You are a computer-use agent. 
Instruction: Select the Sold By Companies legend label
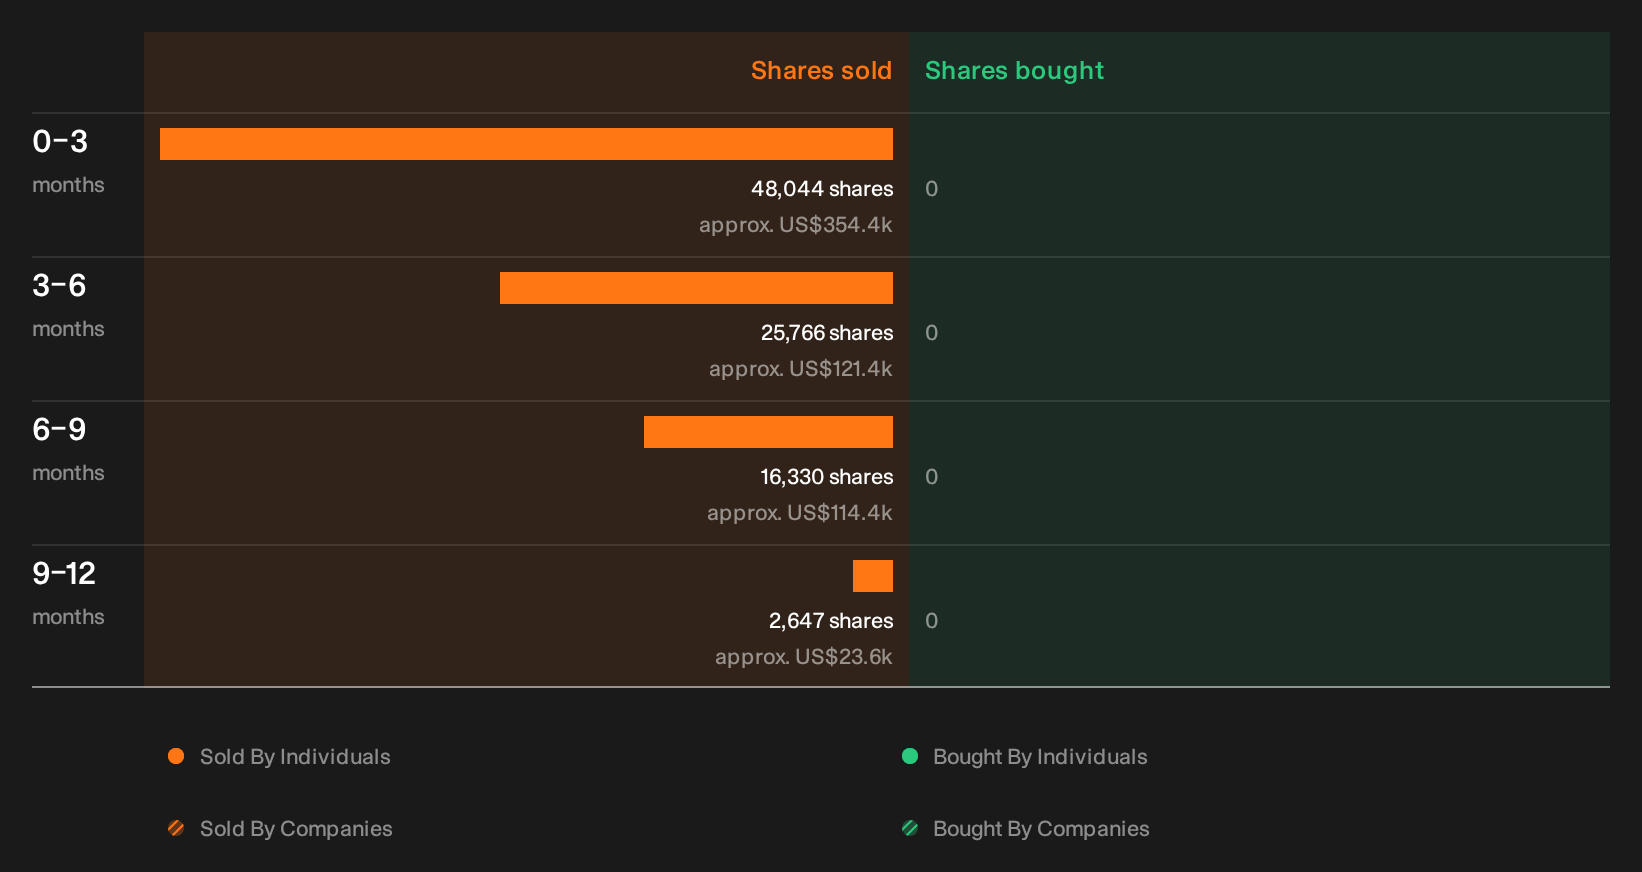296,829
